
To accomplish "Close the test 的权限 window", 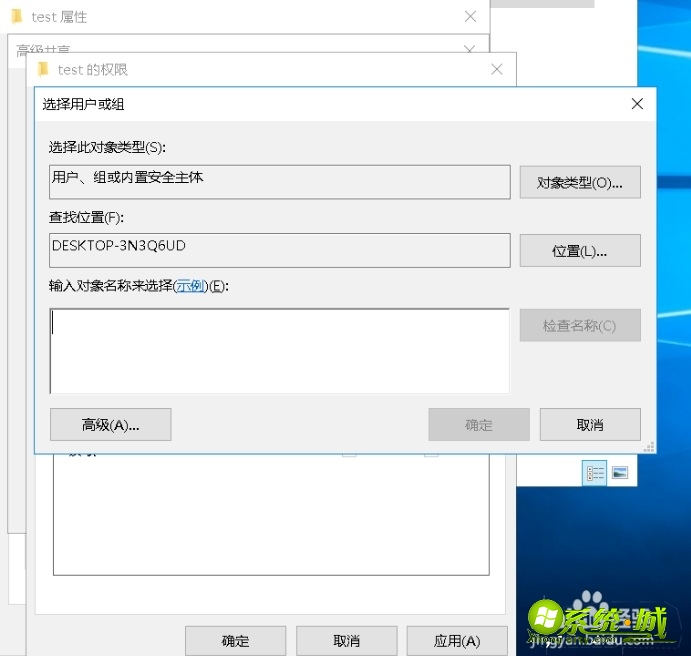I will point(497,69).
